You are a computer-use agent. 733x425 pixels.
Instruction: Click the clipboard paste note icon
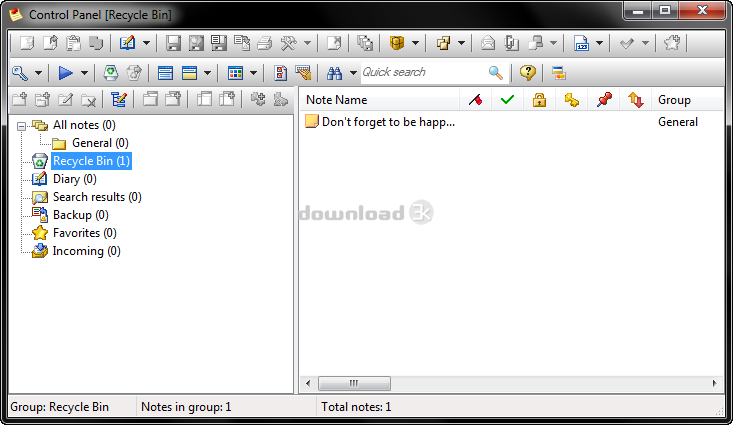[x=73, y=43]
